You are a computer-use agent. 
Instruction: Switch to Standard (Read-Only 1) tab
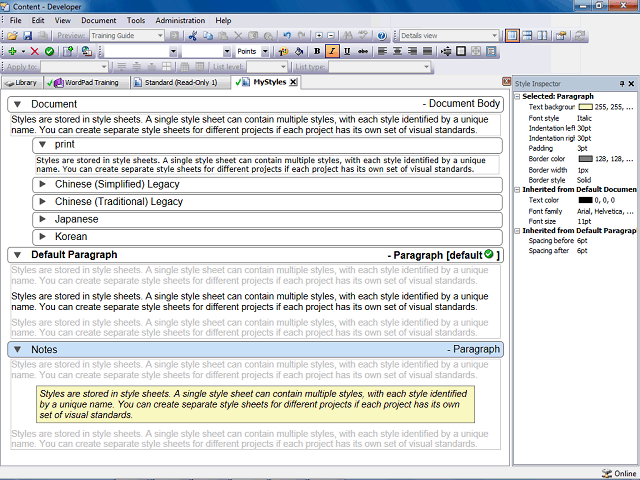(178, 82)
